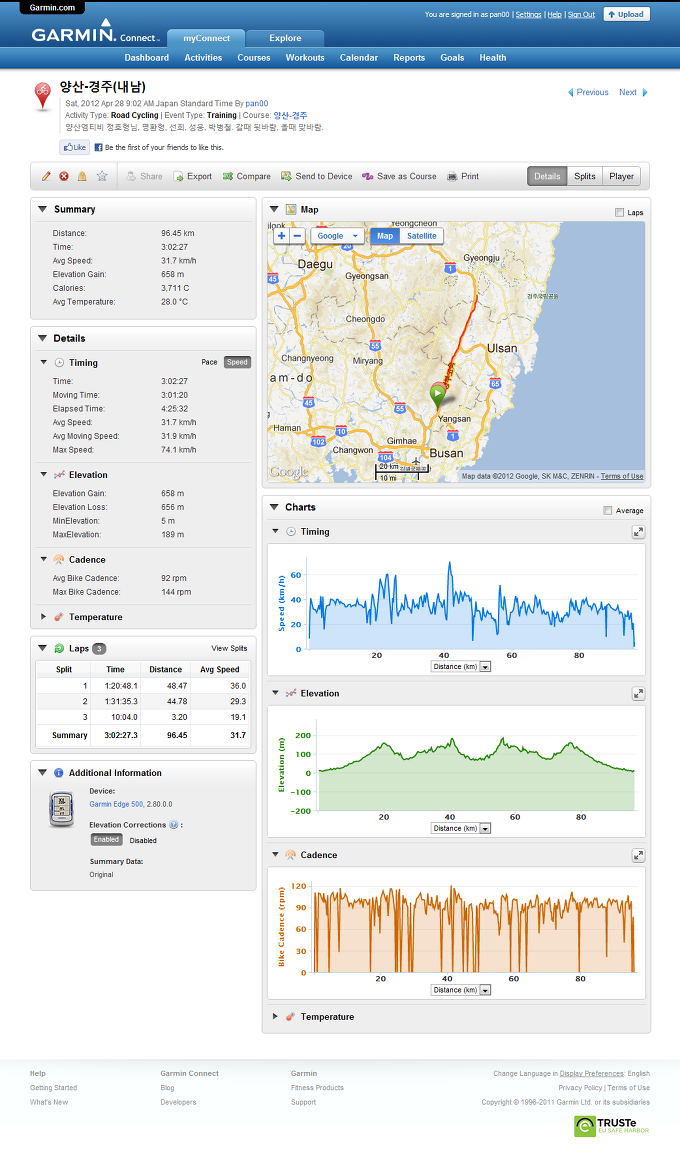Click the Share toolbar item
Image resolution: width=680 pixels, height=1160 pixels.
(144, 176)
